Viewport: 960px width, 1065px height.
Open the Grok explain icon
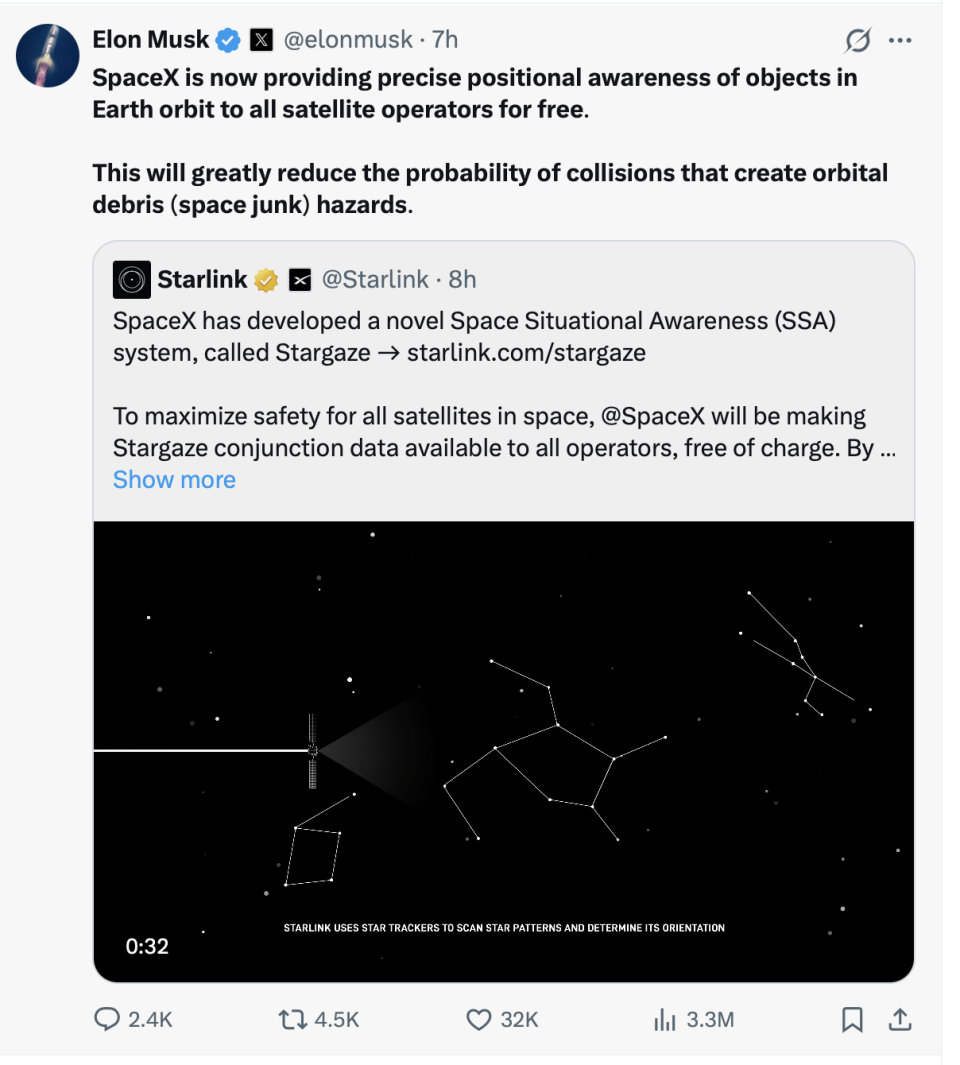coord(858,41)
